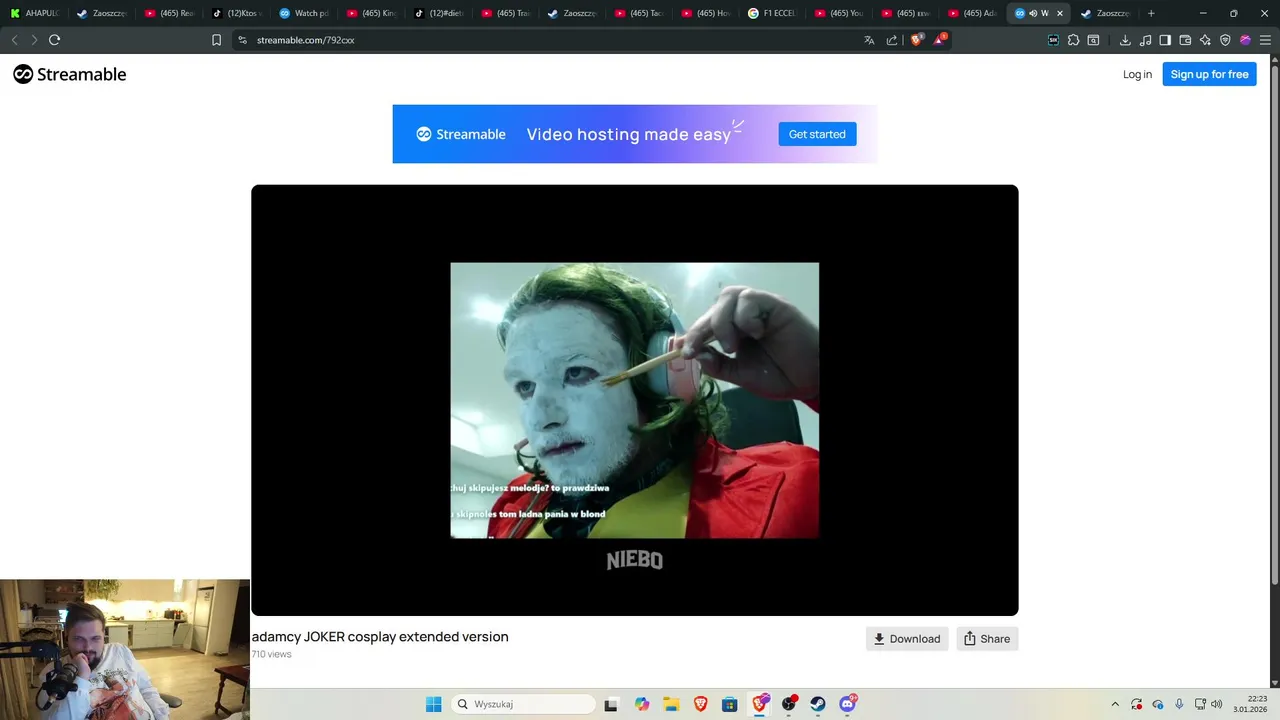Bookmark this page using the bookmark icon
This screenshot has width=1280, height=720.
[x=216, y=40]
